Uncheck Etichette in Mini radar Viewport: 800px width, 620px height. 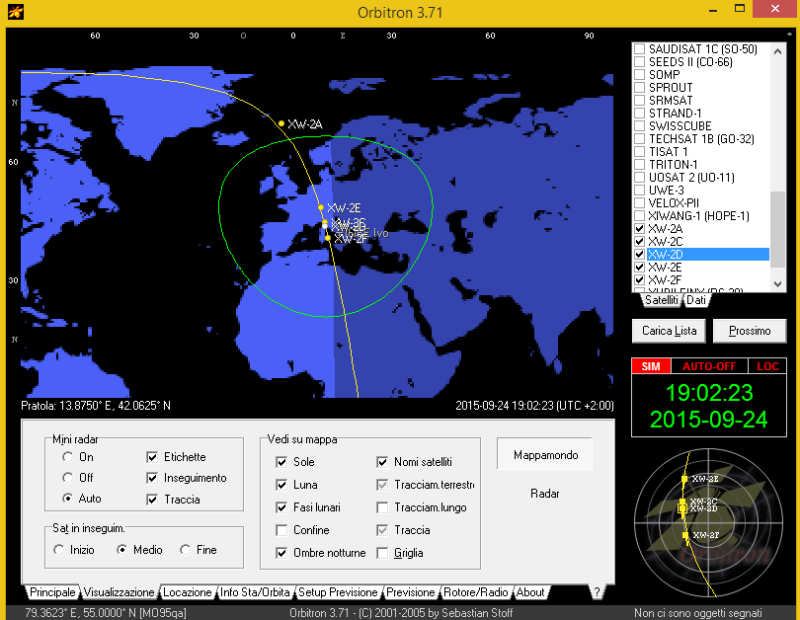pyautogui.click(x=152, y=457)
